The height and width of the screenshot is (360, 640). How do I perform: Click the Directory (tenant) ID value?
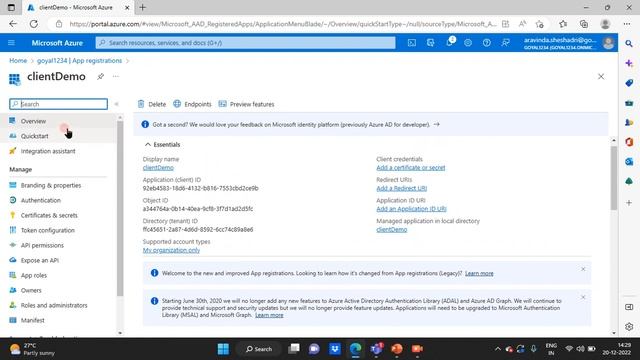click(198, 229)
